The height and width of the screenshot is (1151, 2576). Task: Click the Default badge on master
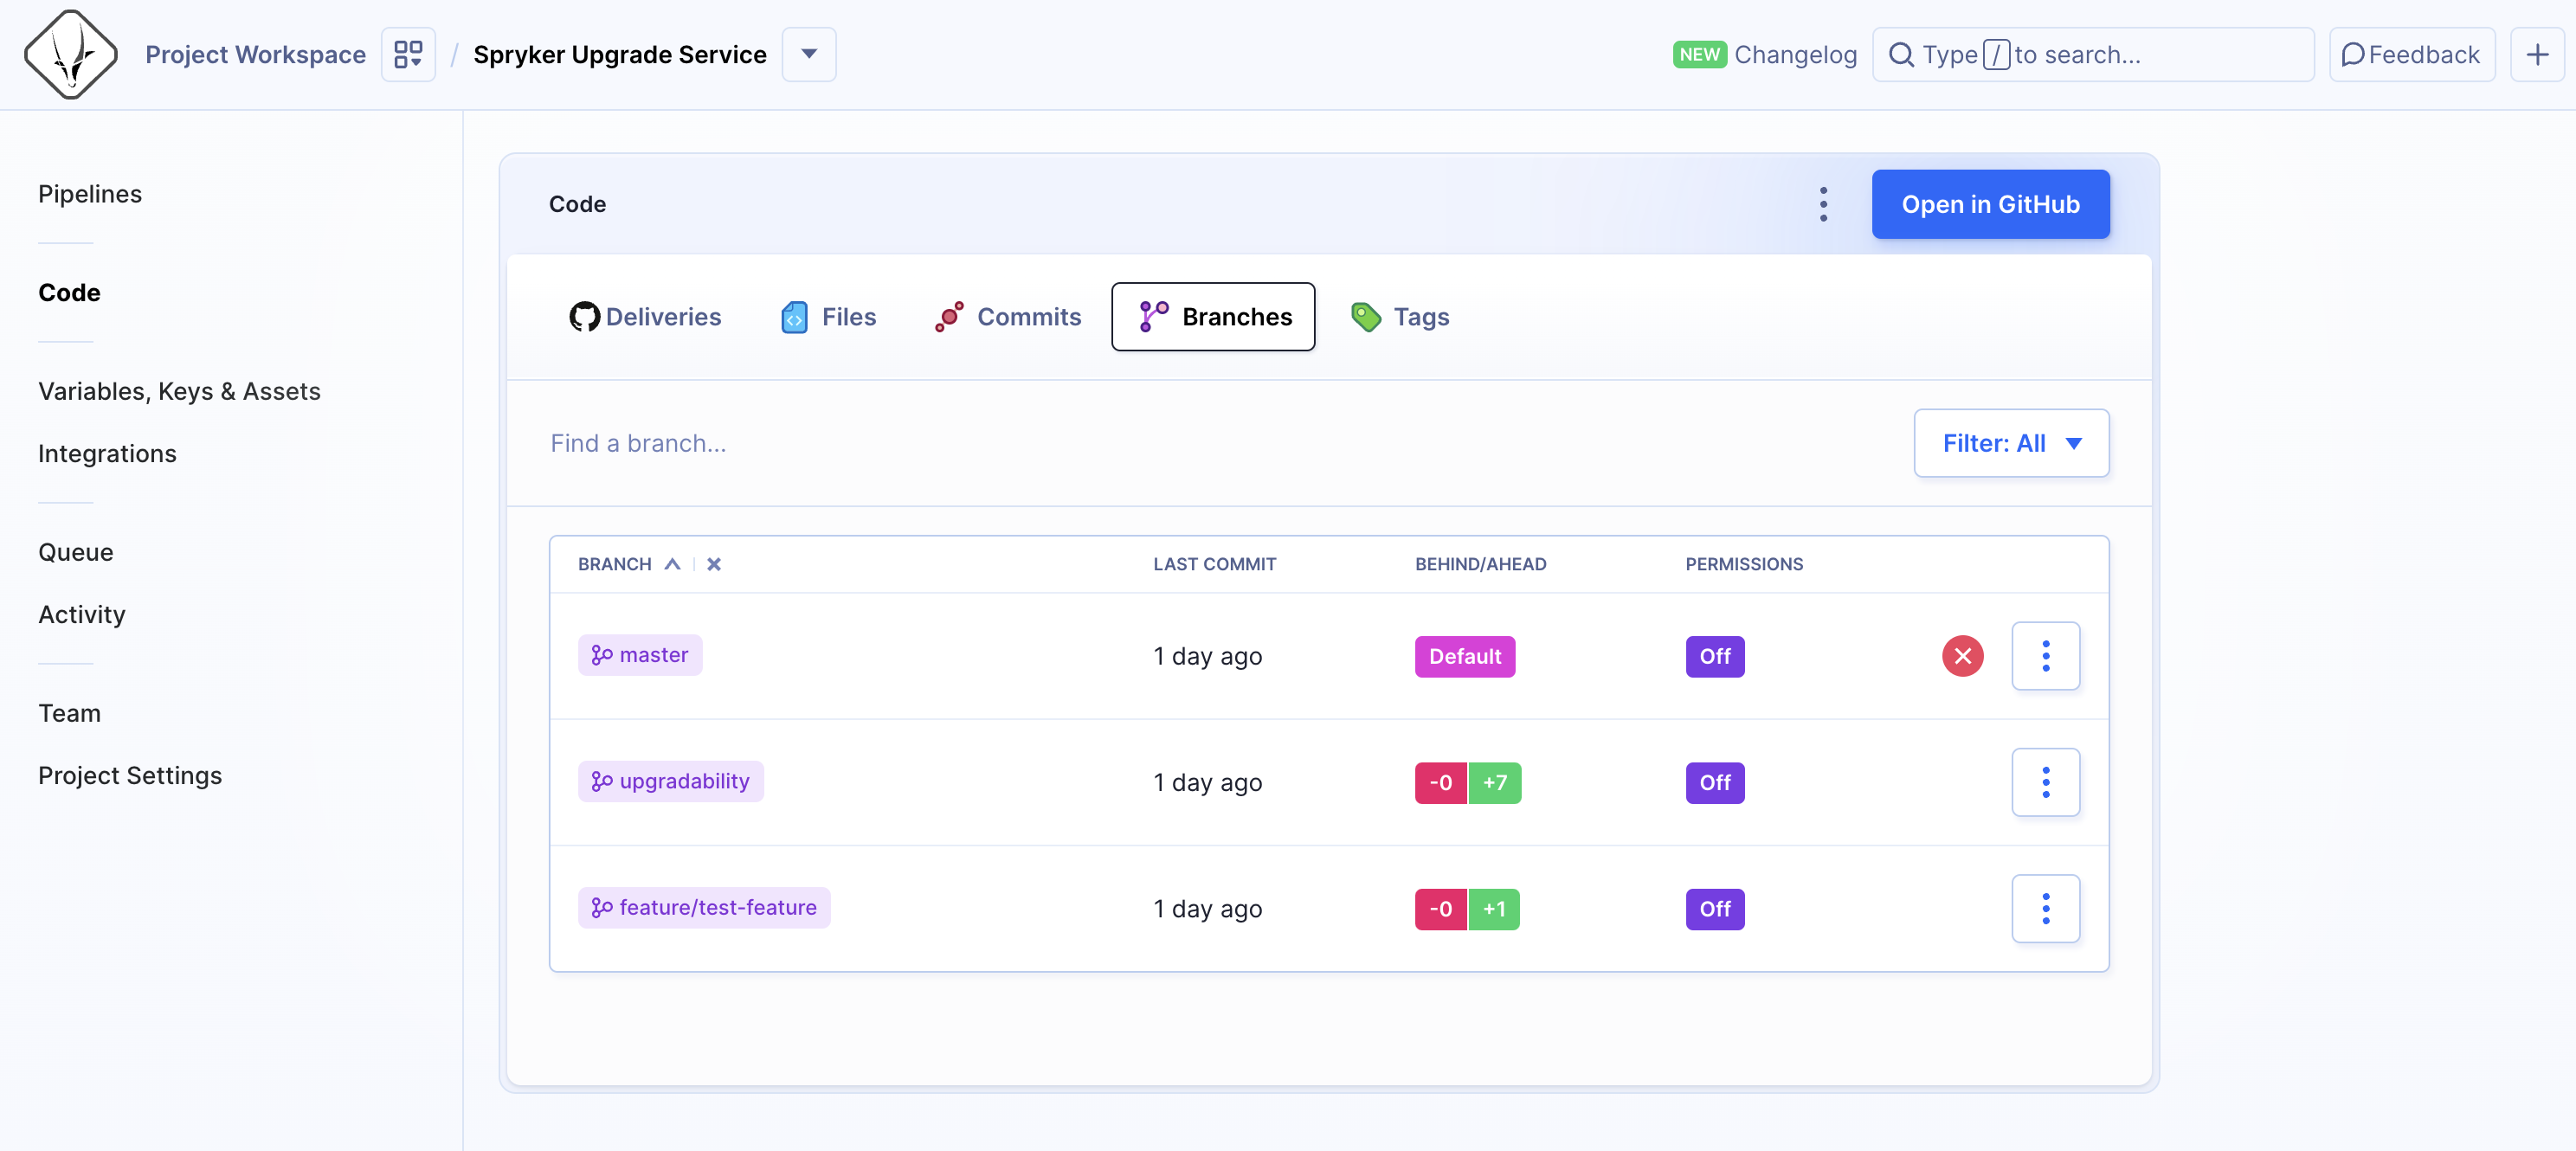[1465, 656]
